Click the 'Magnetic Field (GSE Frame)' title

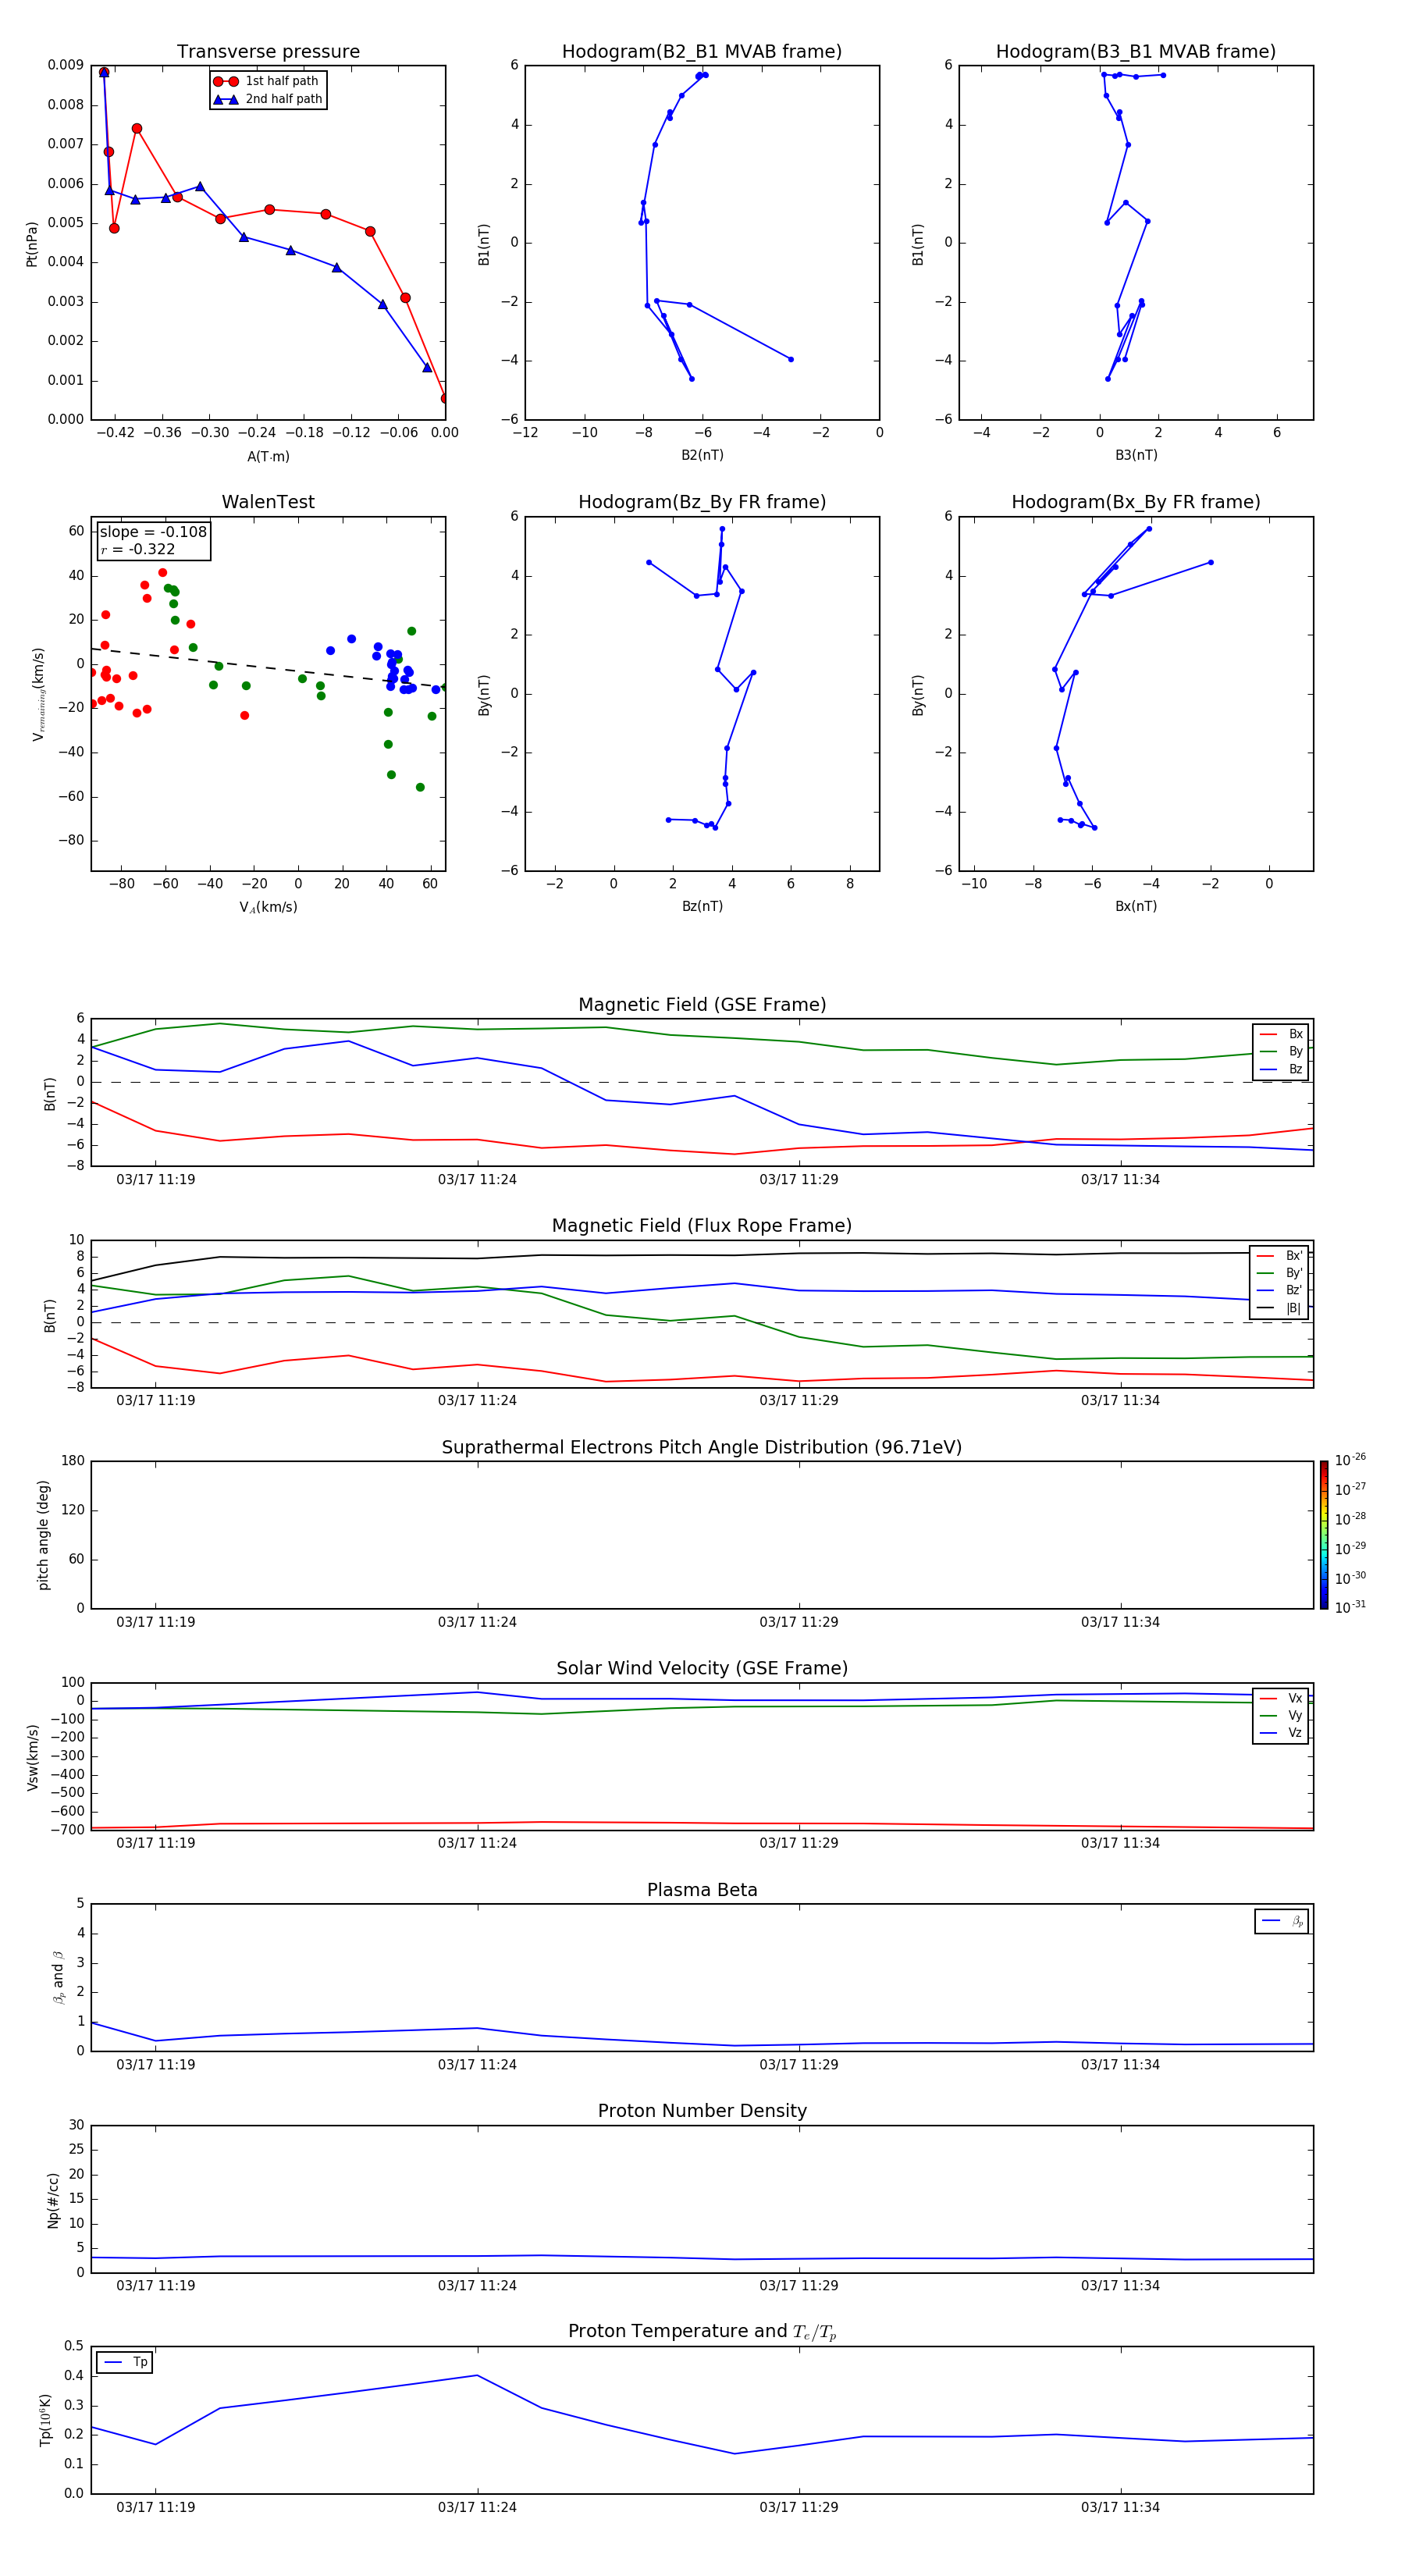(x=702, y=1005)
